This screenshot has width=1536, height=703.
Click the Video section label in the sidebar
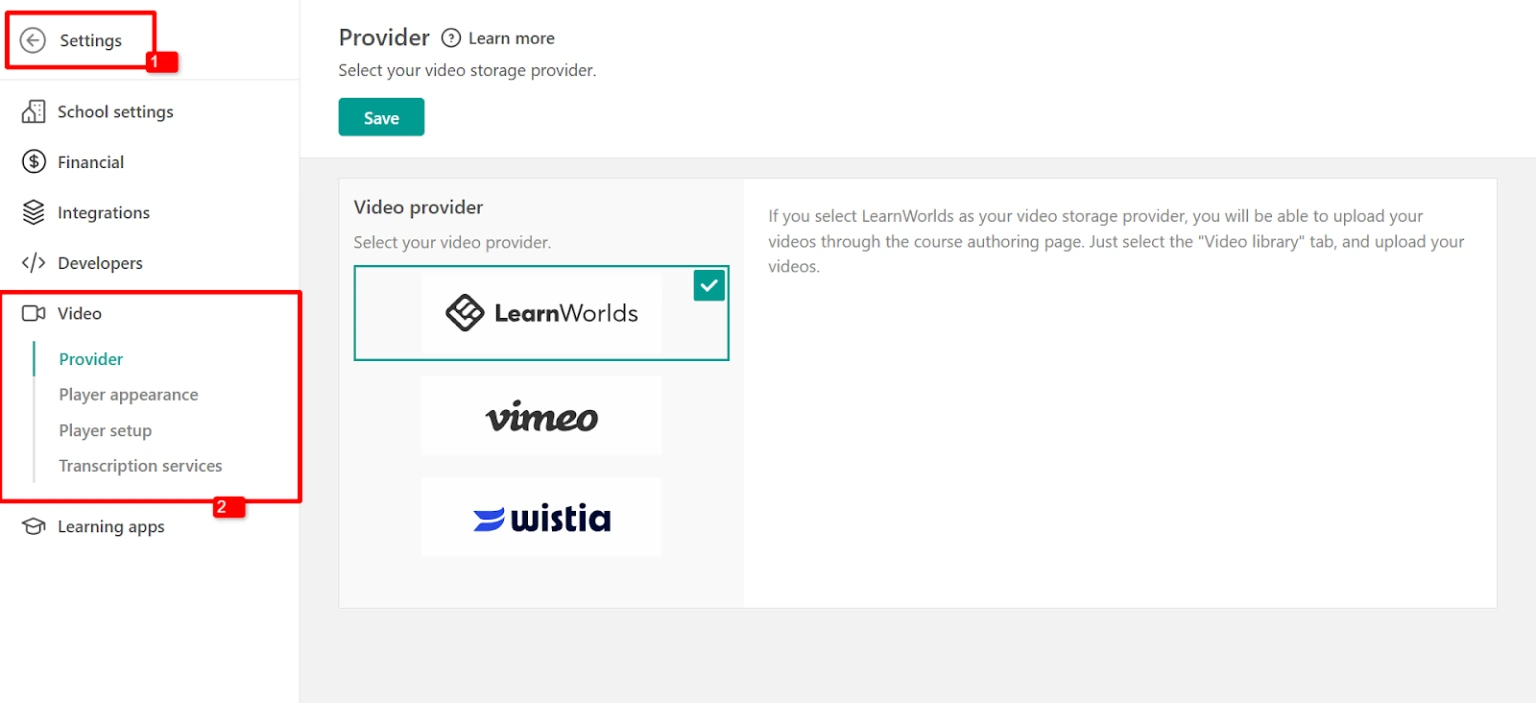click(81, 313)
